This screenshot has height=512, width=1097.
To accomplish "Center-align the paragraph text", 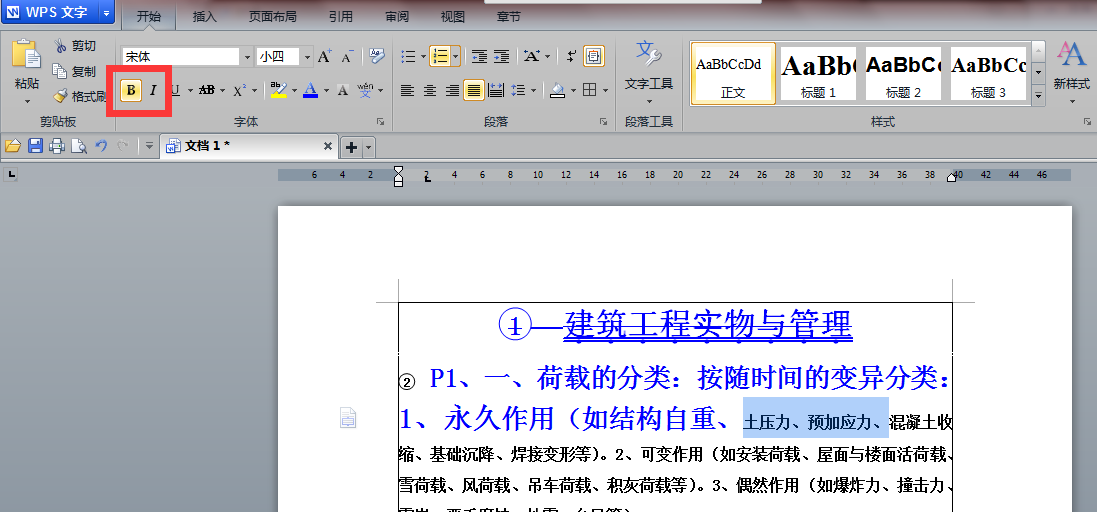I will (430, 90).
